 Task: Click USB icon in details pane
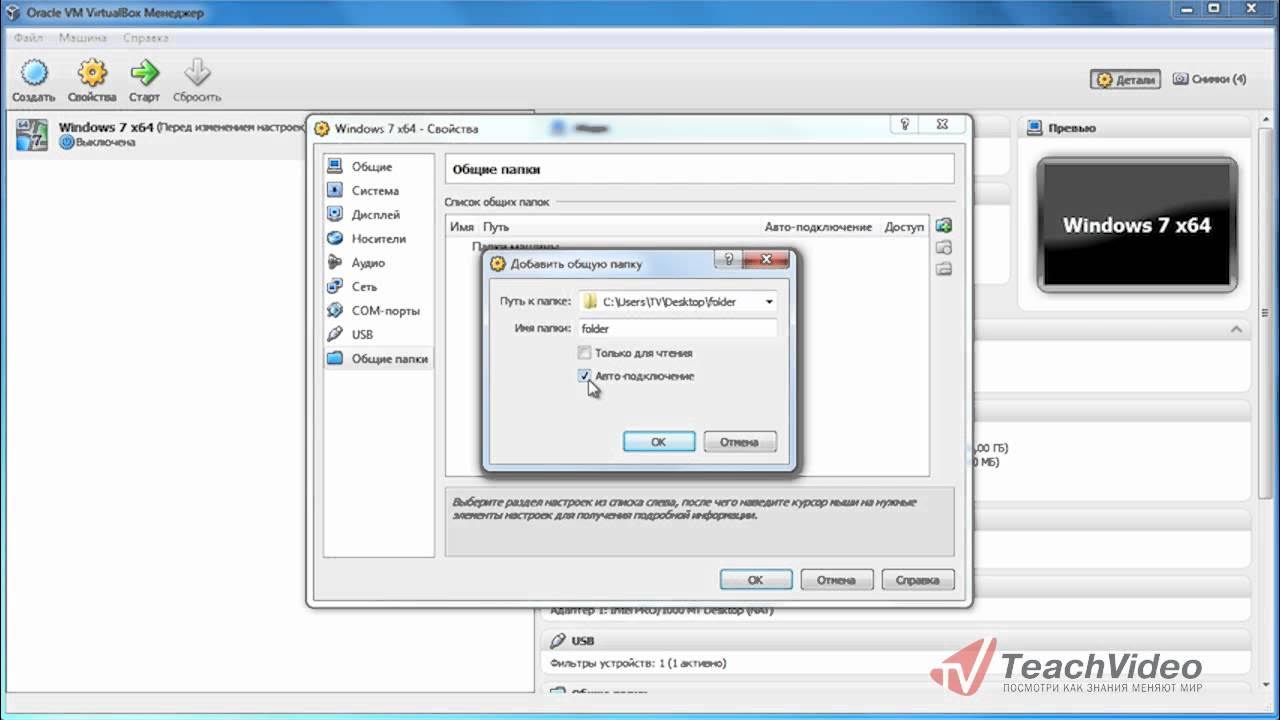(x=557, y=640)
